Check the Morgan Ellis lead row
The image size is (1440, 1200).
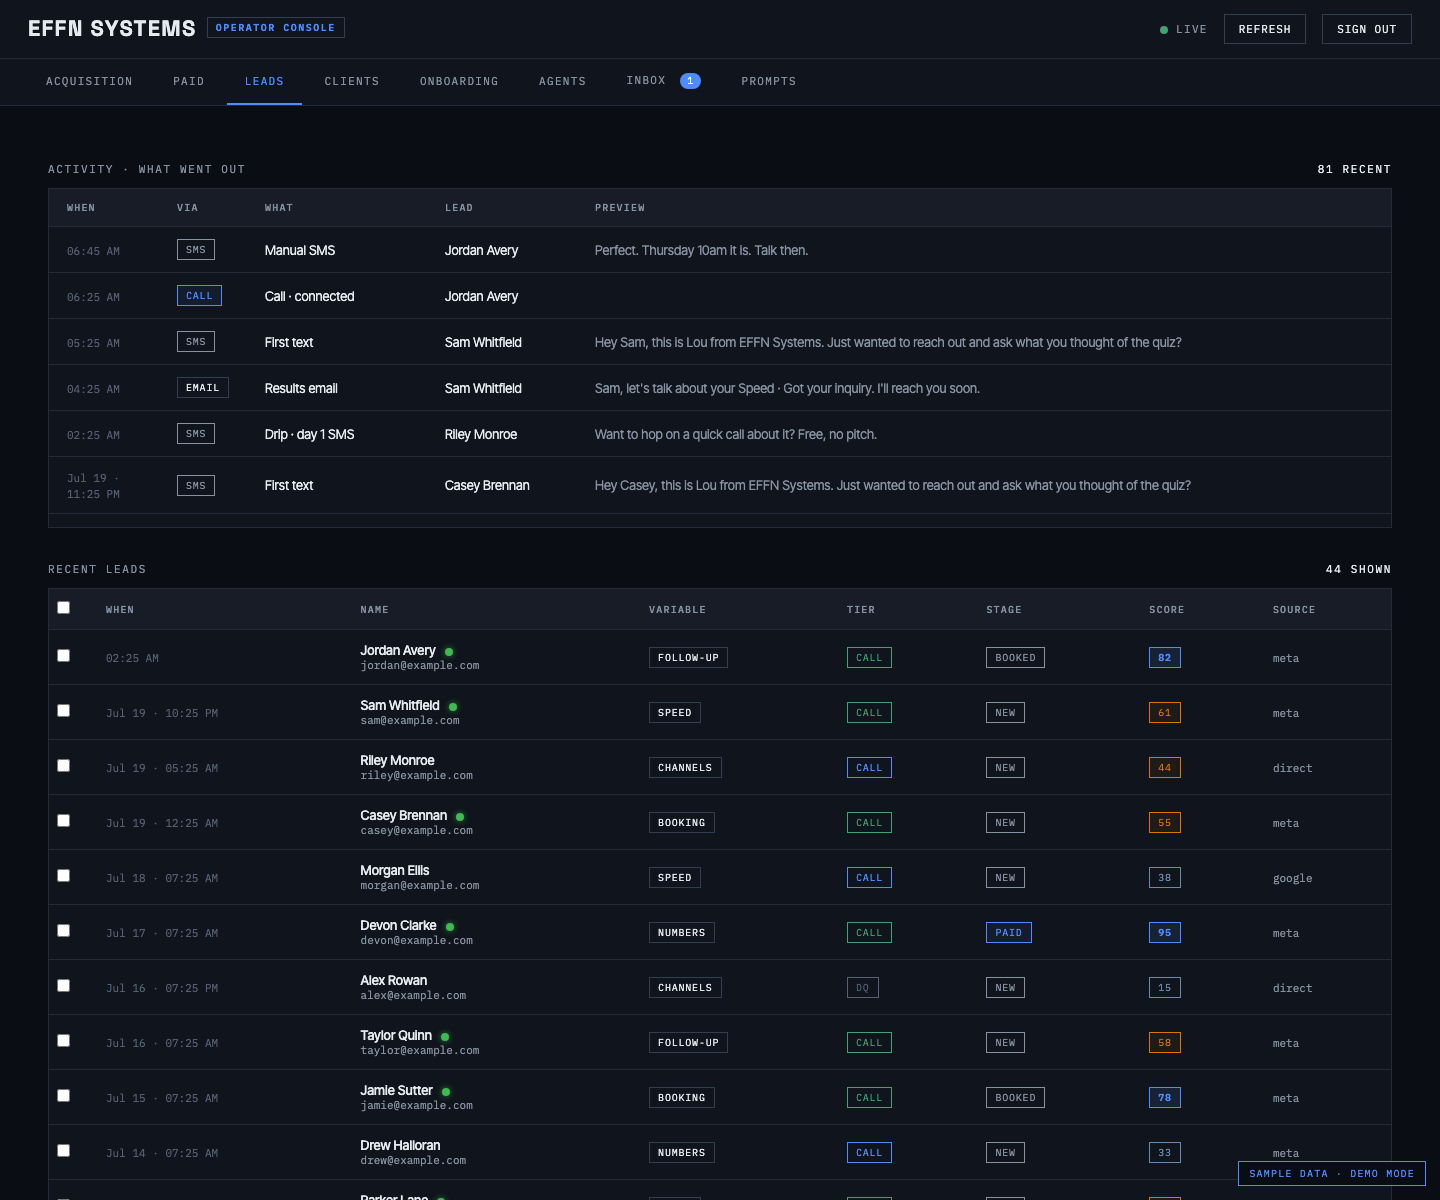64,876
